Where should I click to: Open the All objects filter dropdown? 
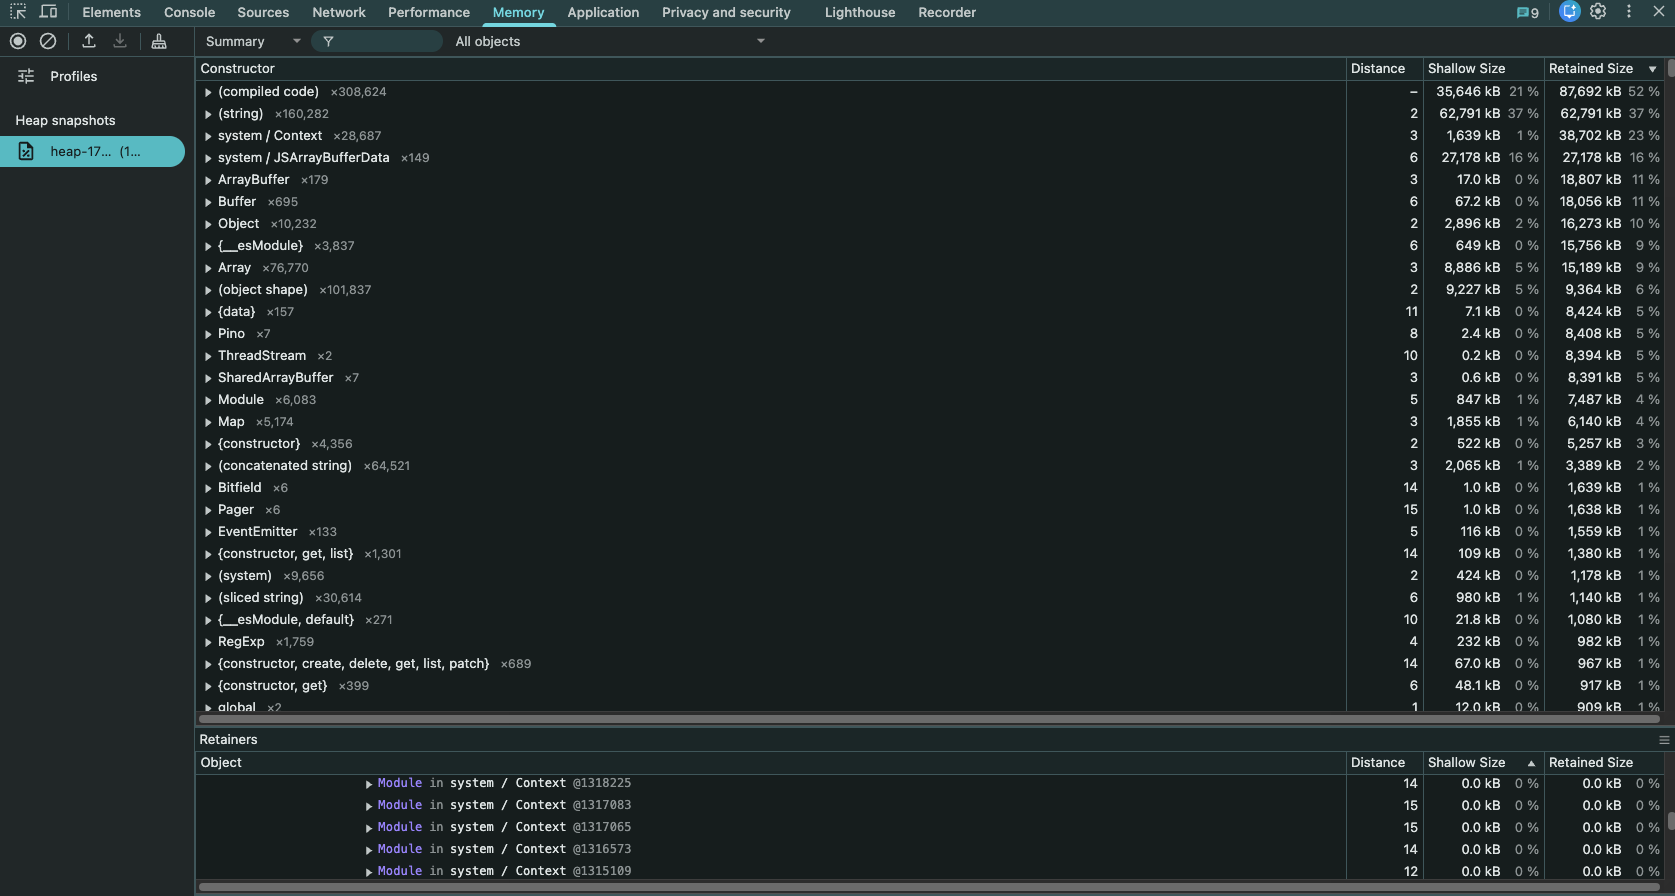click(x=609, y=41)
